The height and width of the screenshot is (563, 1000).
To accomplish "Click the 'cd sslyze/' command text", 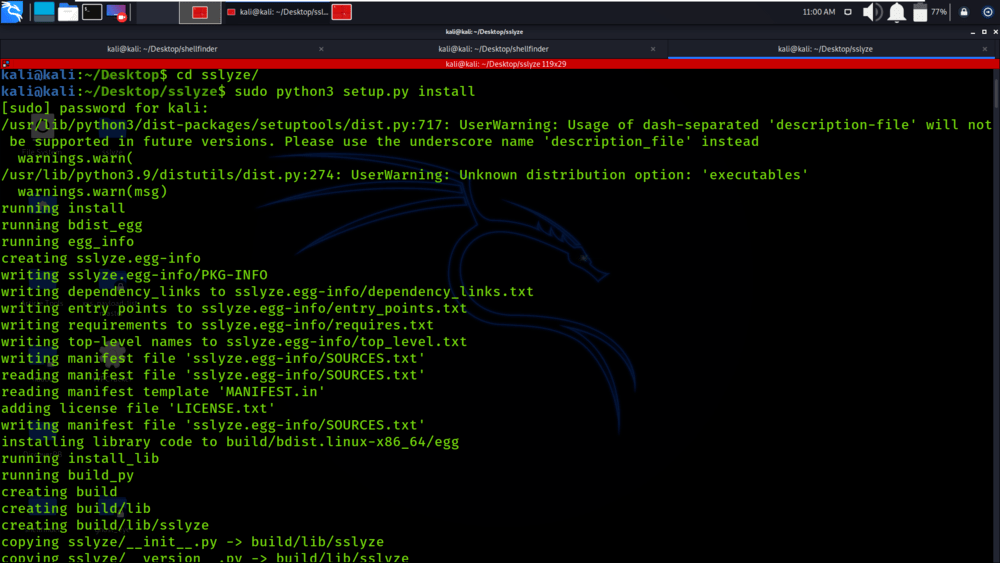I will pos(217,75).
